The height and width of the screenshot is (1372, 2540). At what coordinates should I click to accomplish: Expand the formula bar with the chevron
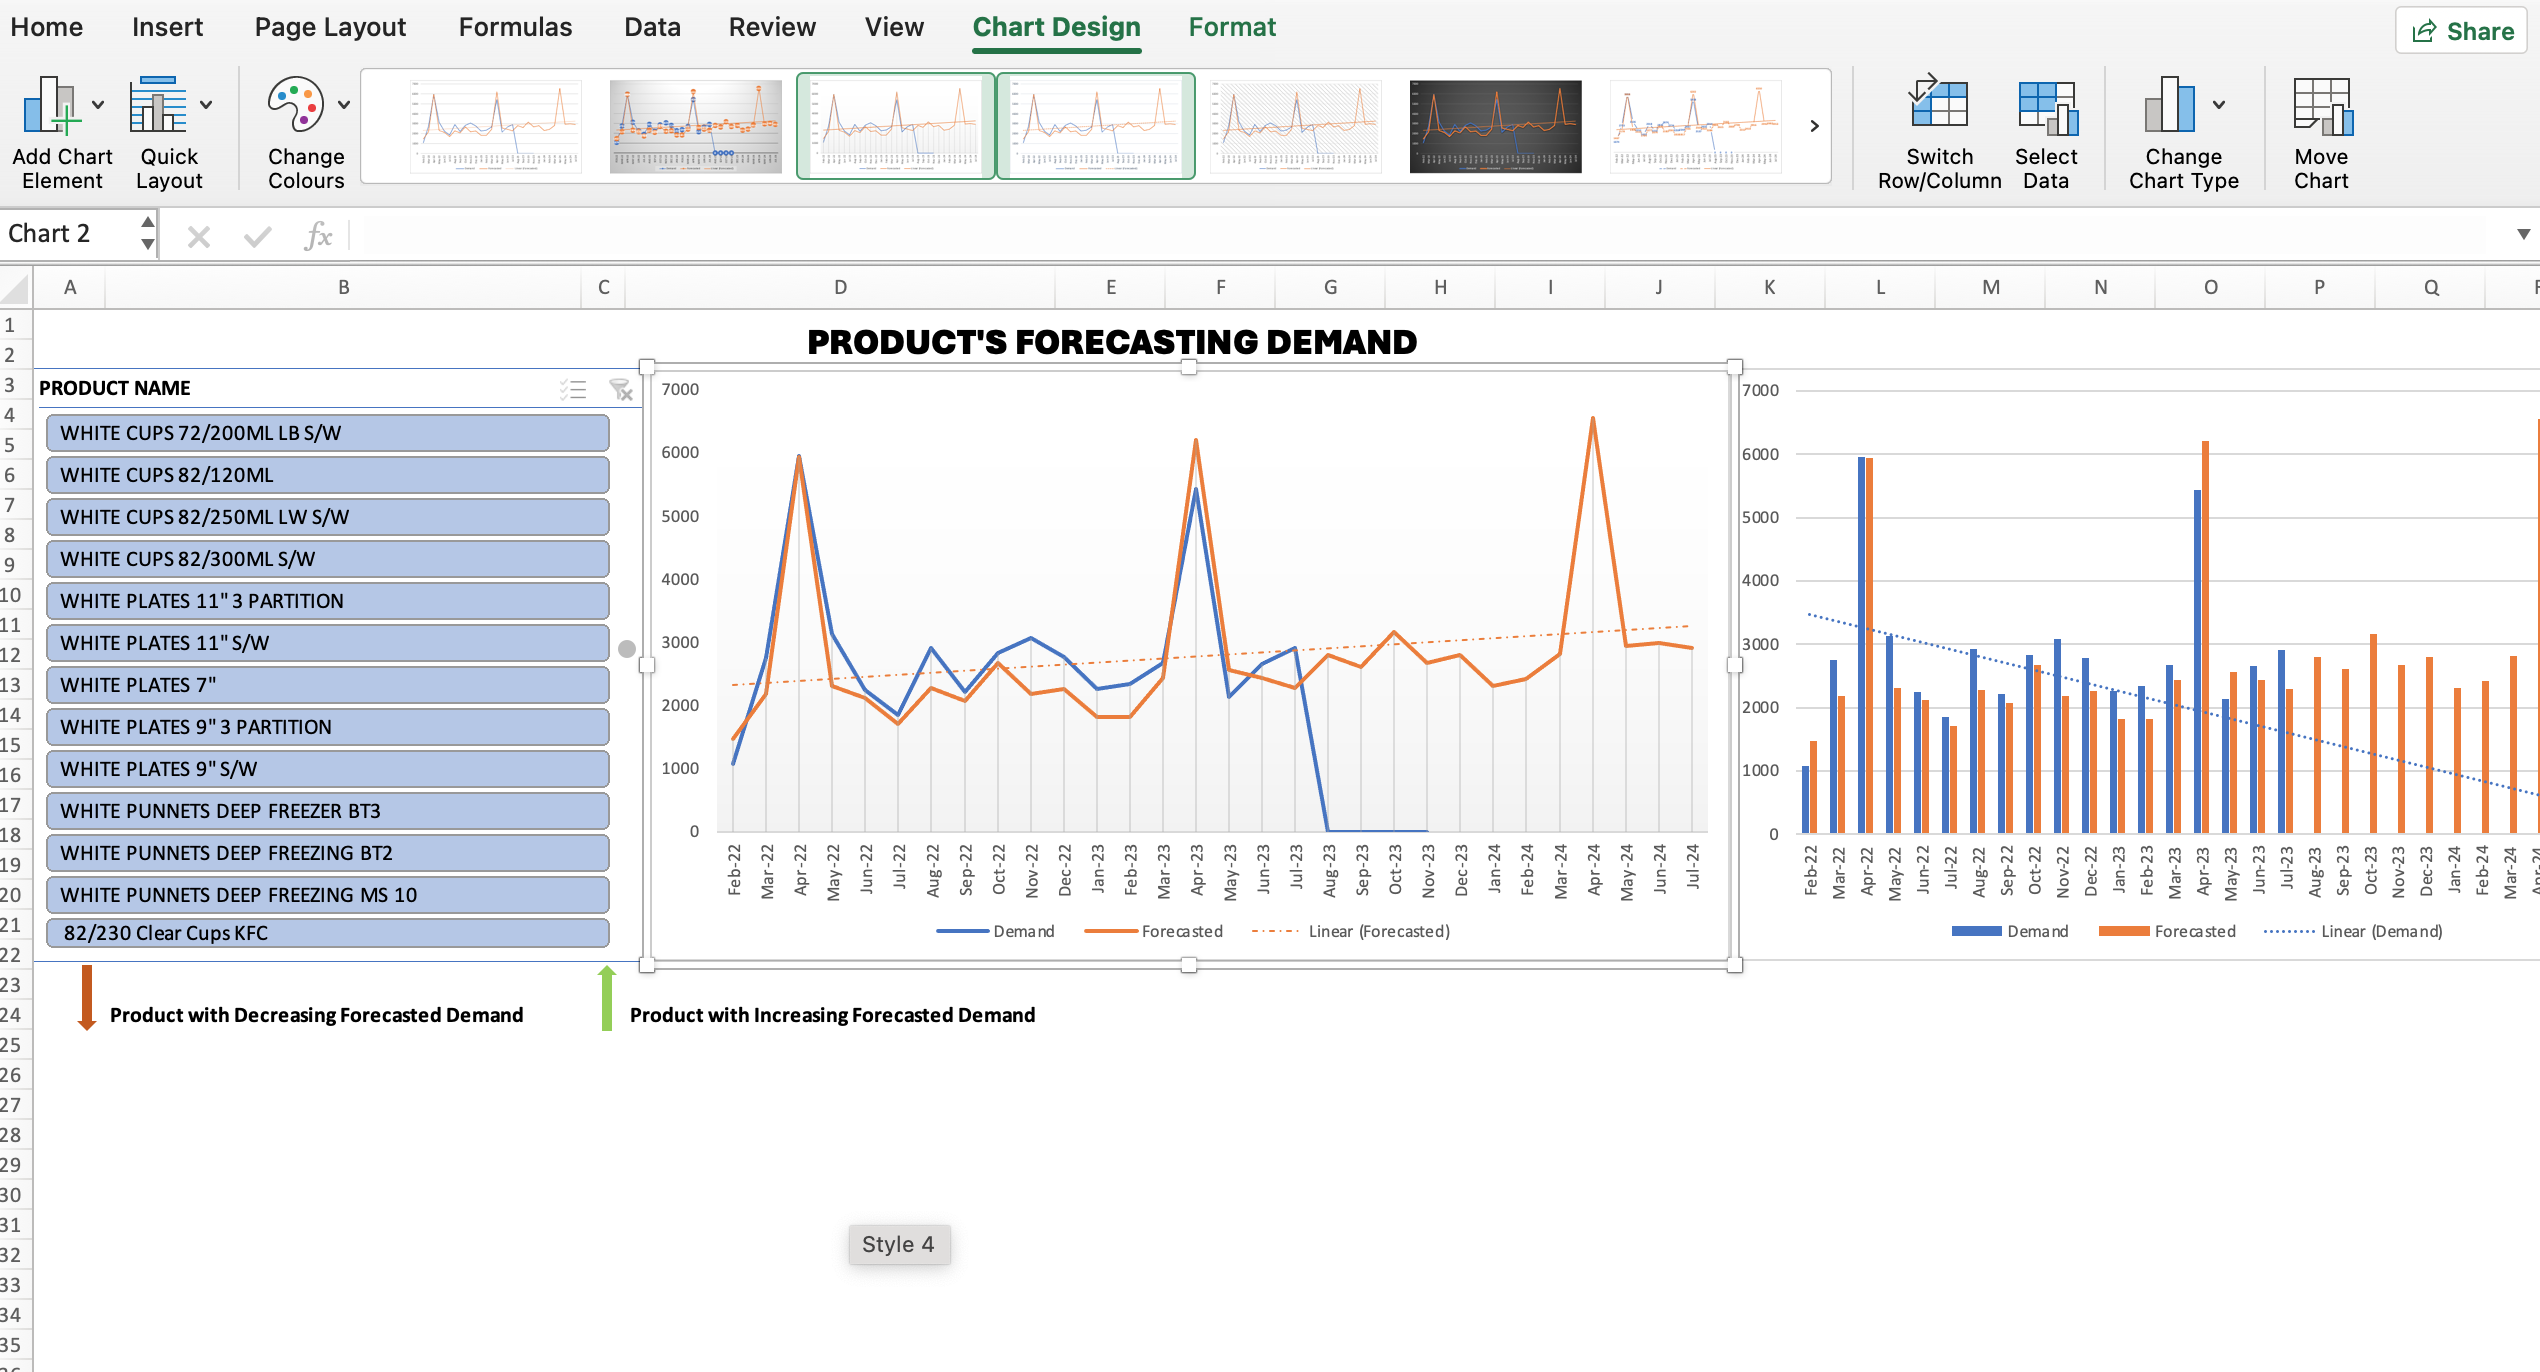[x=2523, y=235]
